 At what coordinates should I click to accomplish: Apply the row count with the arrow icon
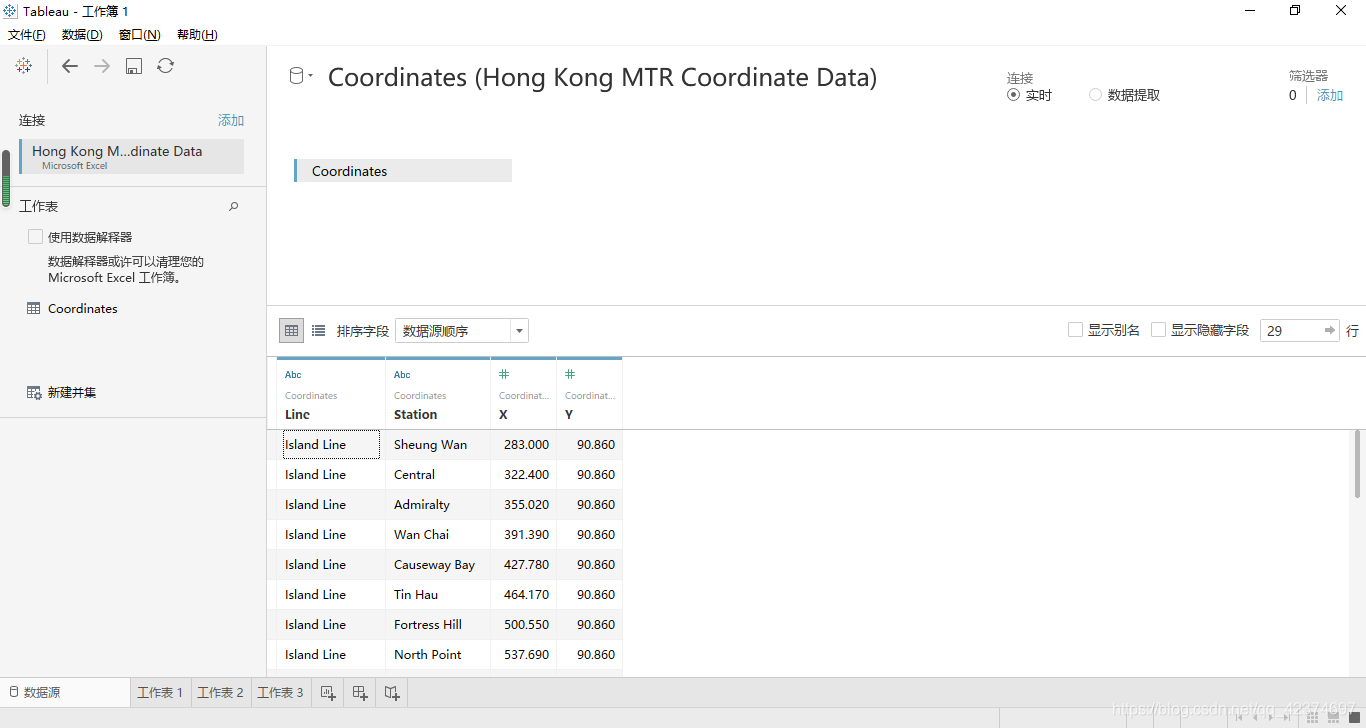pyautogui.click(x=1330, y=330)
